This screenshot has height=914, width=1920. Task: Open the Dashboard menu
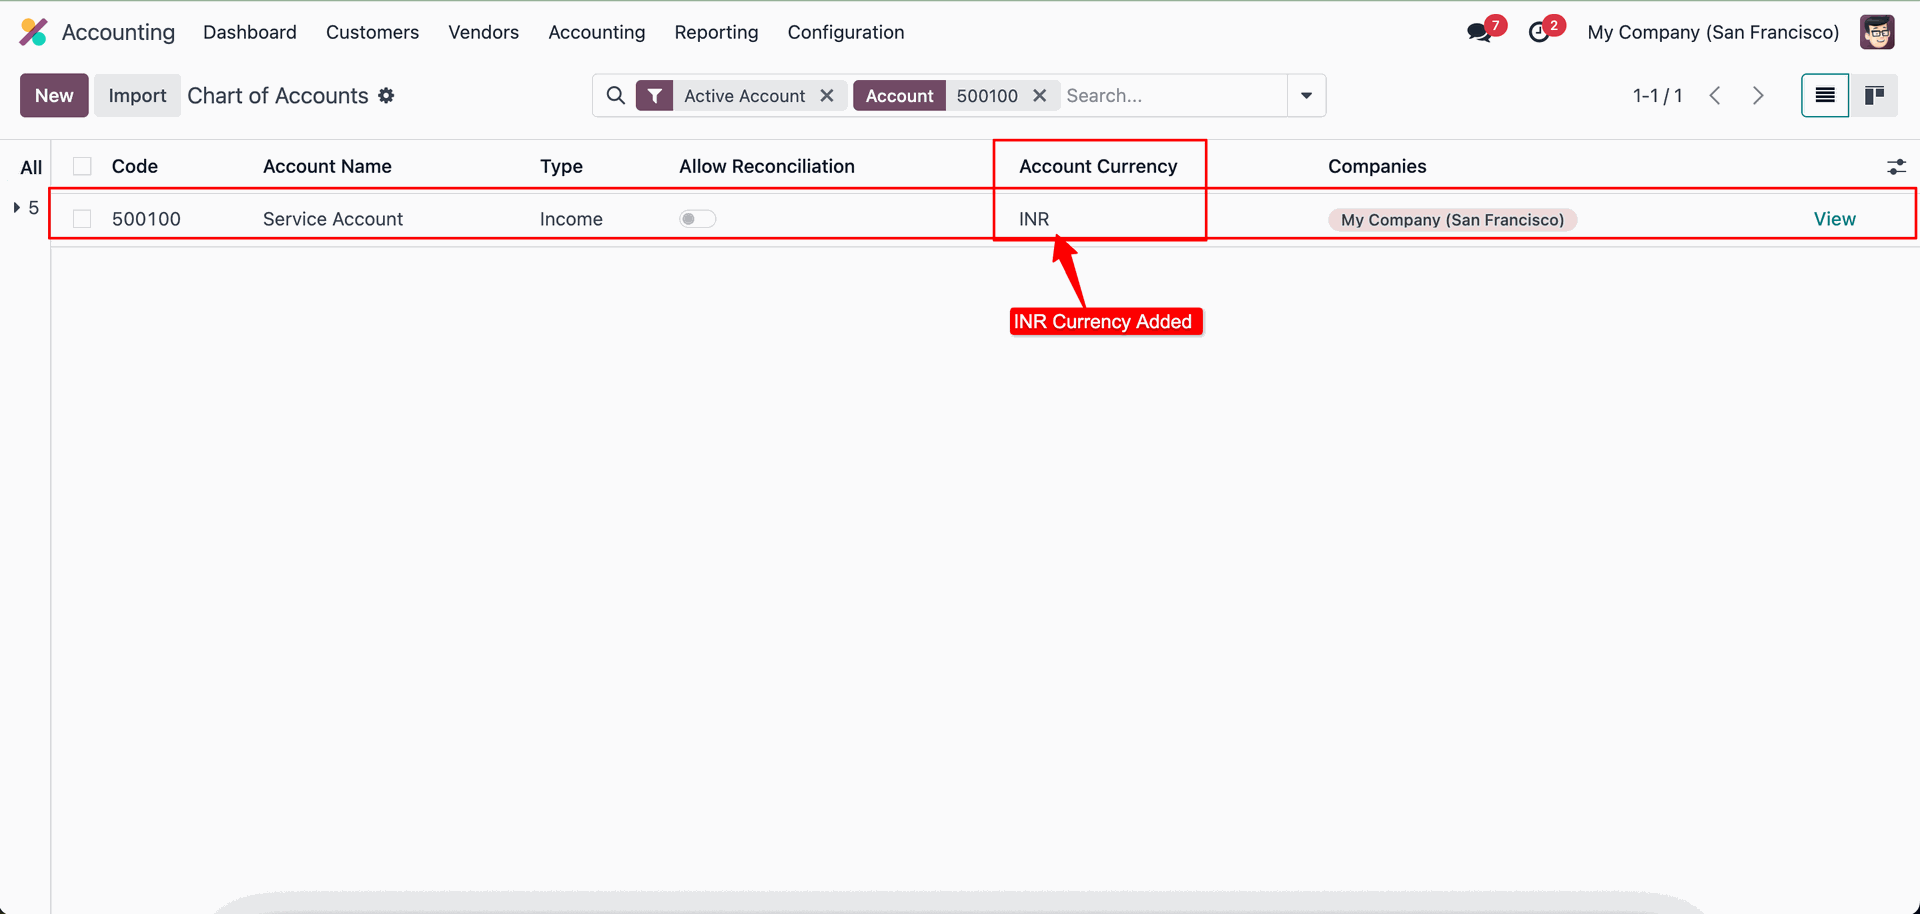click(x=250, y=32)
